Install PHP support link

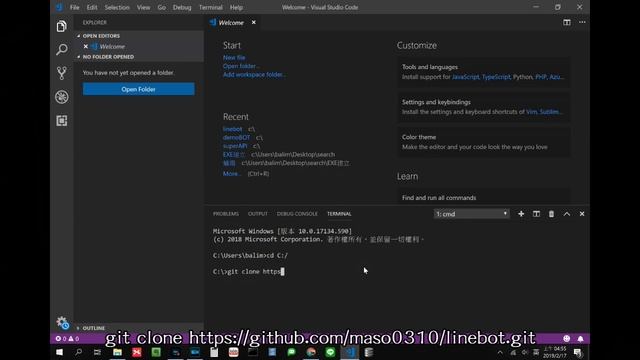point(541,77)
